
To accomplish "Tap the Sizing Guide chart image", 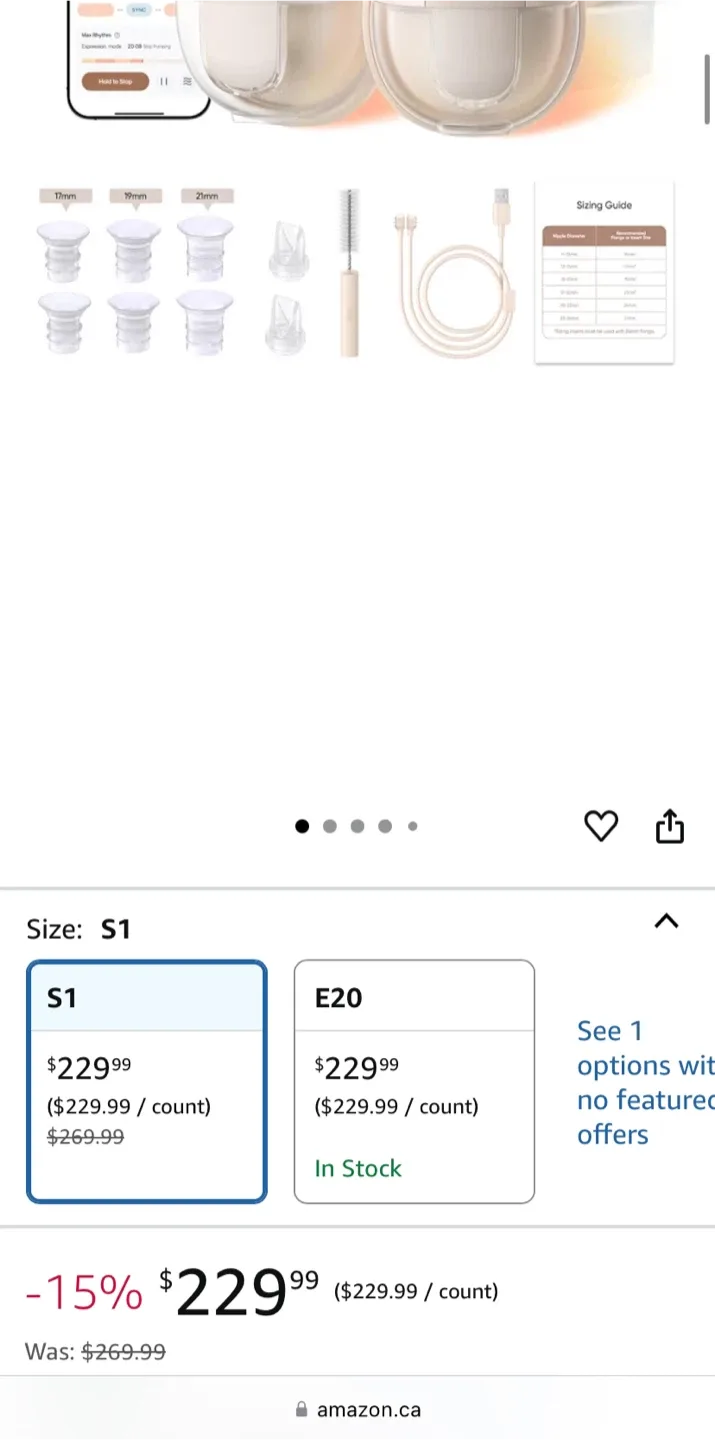I will (x=604, y=272).
